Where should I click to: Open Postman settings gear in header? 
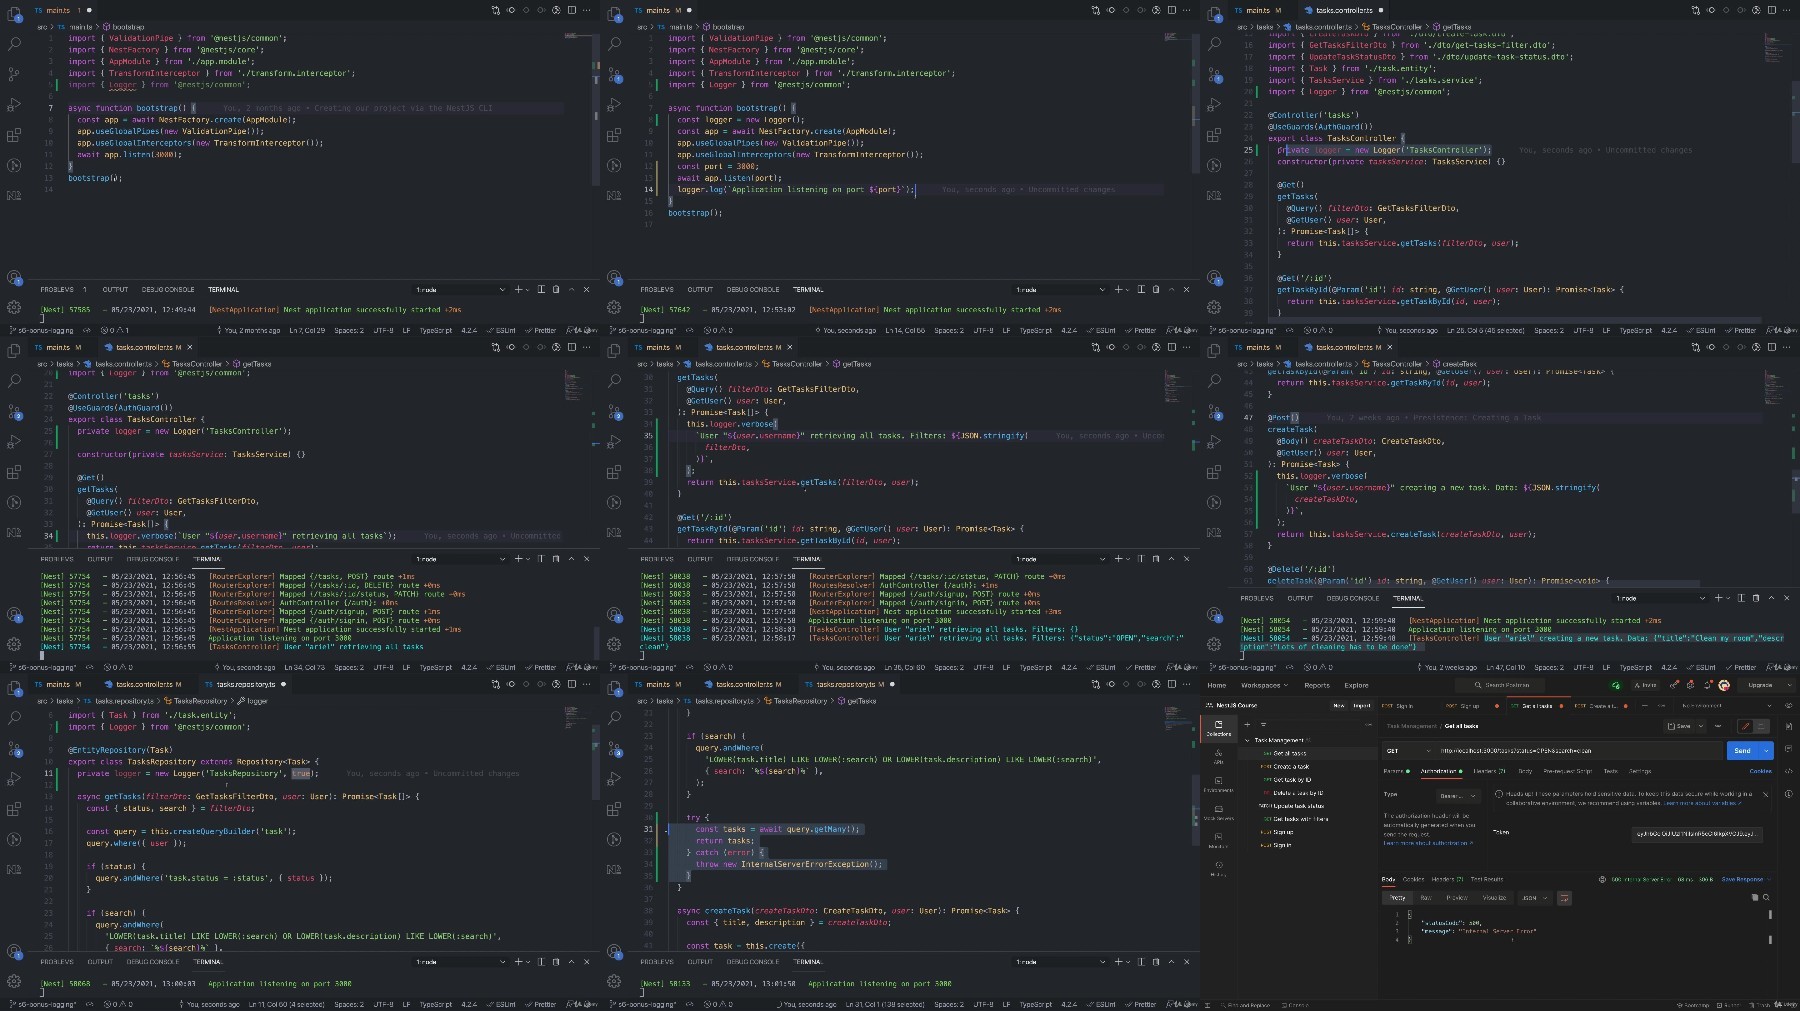[x=1690, y=685]
